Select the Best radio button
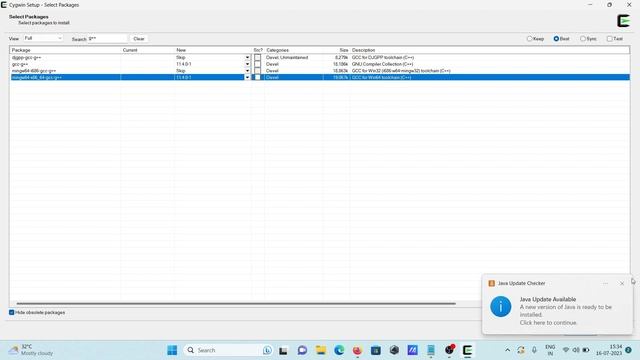Image resolution: width=640 pixels, height=360 pixels. tap(556, 39)
